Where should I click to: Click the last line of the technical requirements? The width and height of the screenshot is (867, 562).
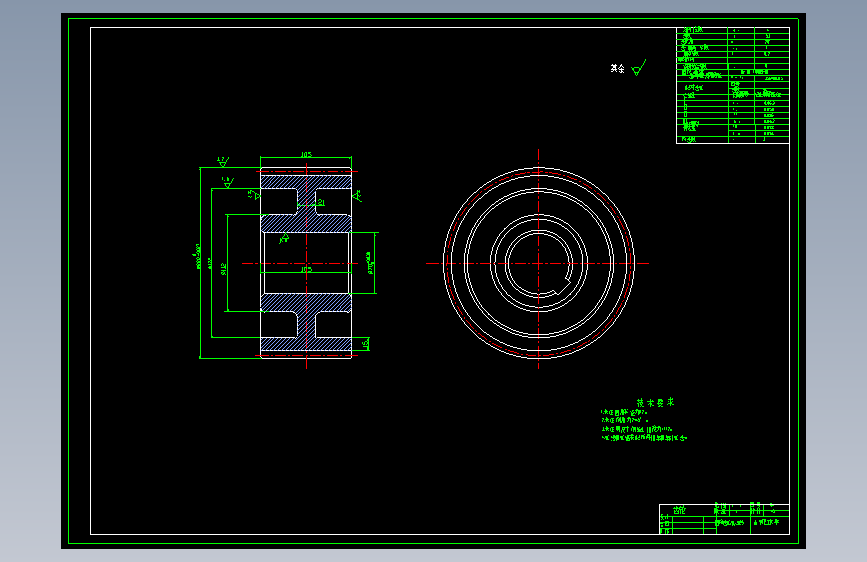click(x=644, y=438)
